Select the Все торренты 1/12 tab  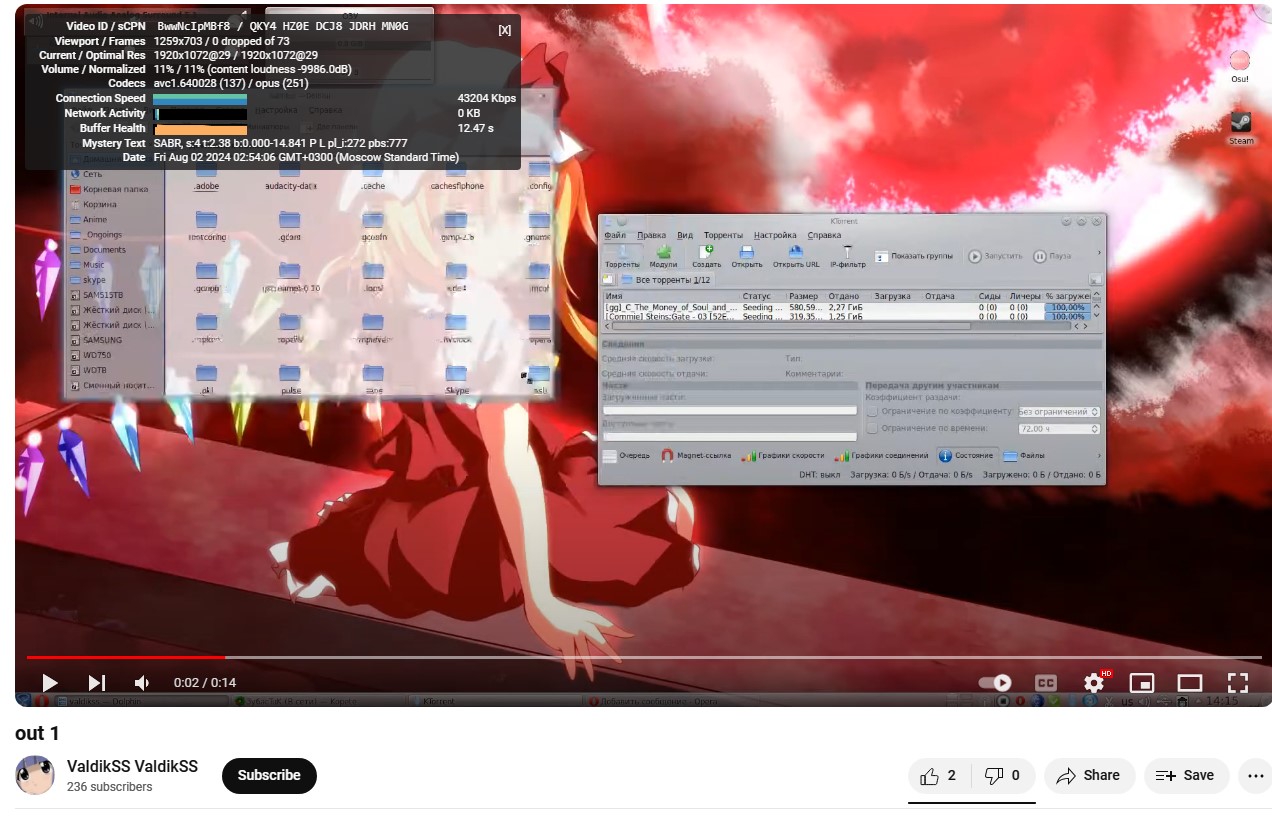[667, 280]
